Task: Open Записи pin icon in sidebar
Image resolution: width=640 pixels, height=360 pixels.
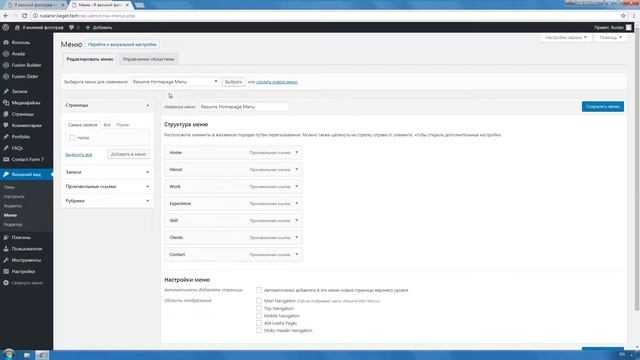Action: [x=6, y=91]
